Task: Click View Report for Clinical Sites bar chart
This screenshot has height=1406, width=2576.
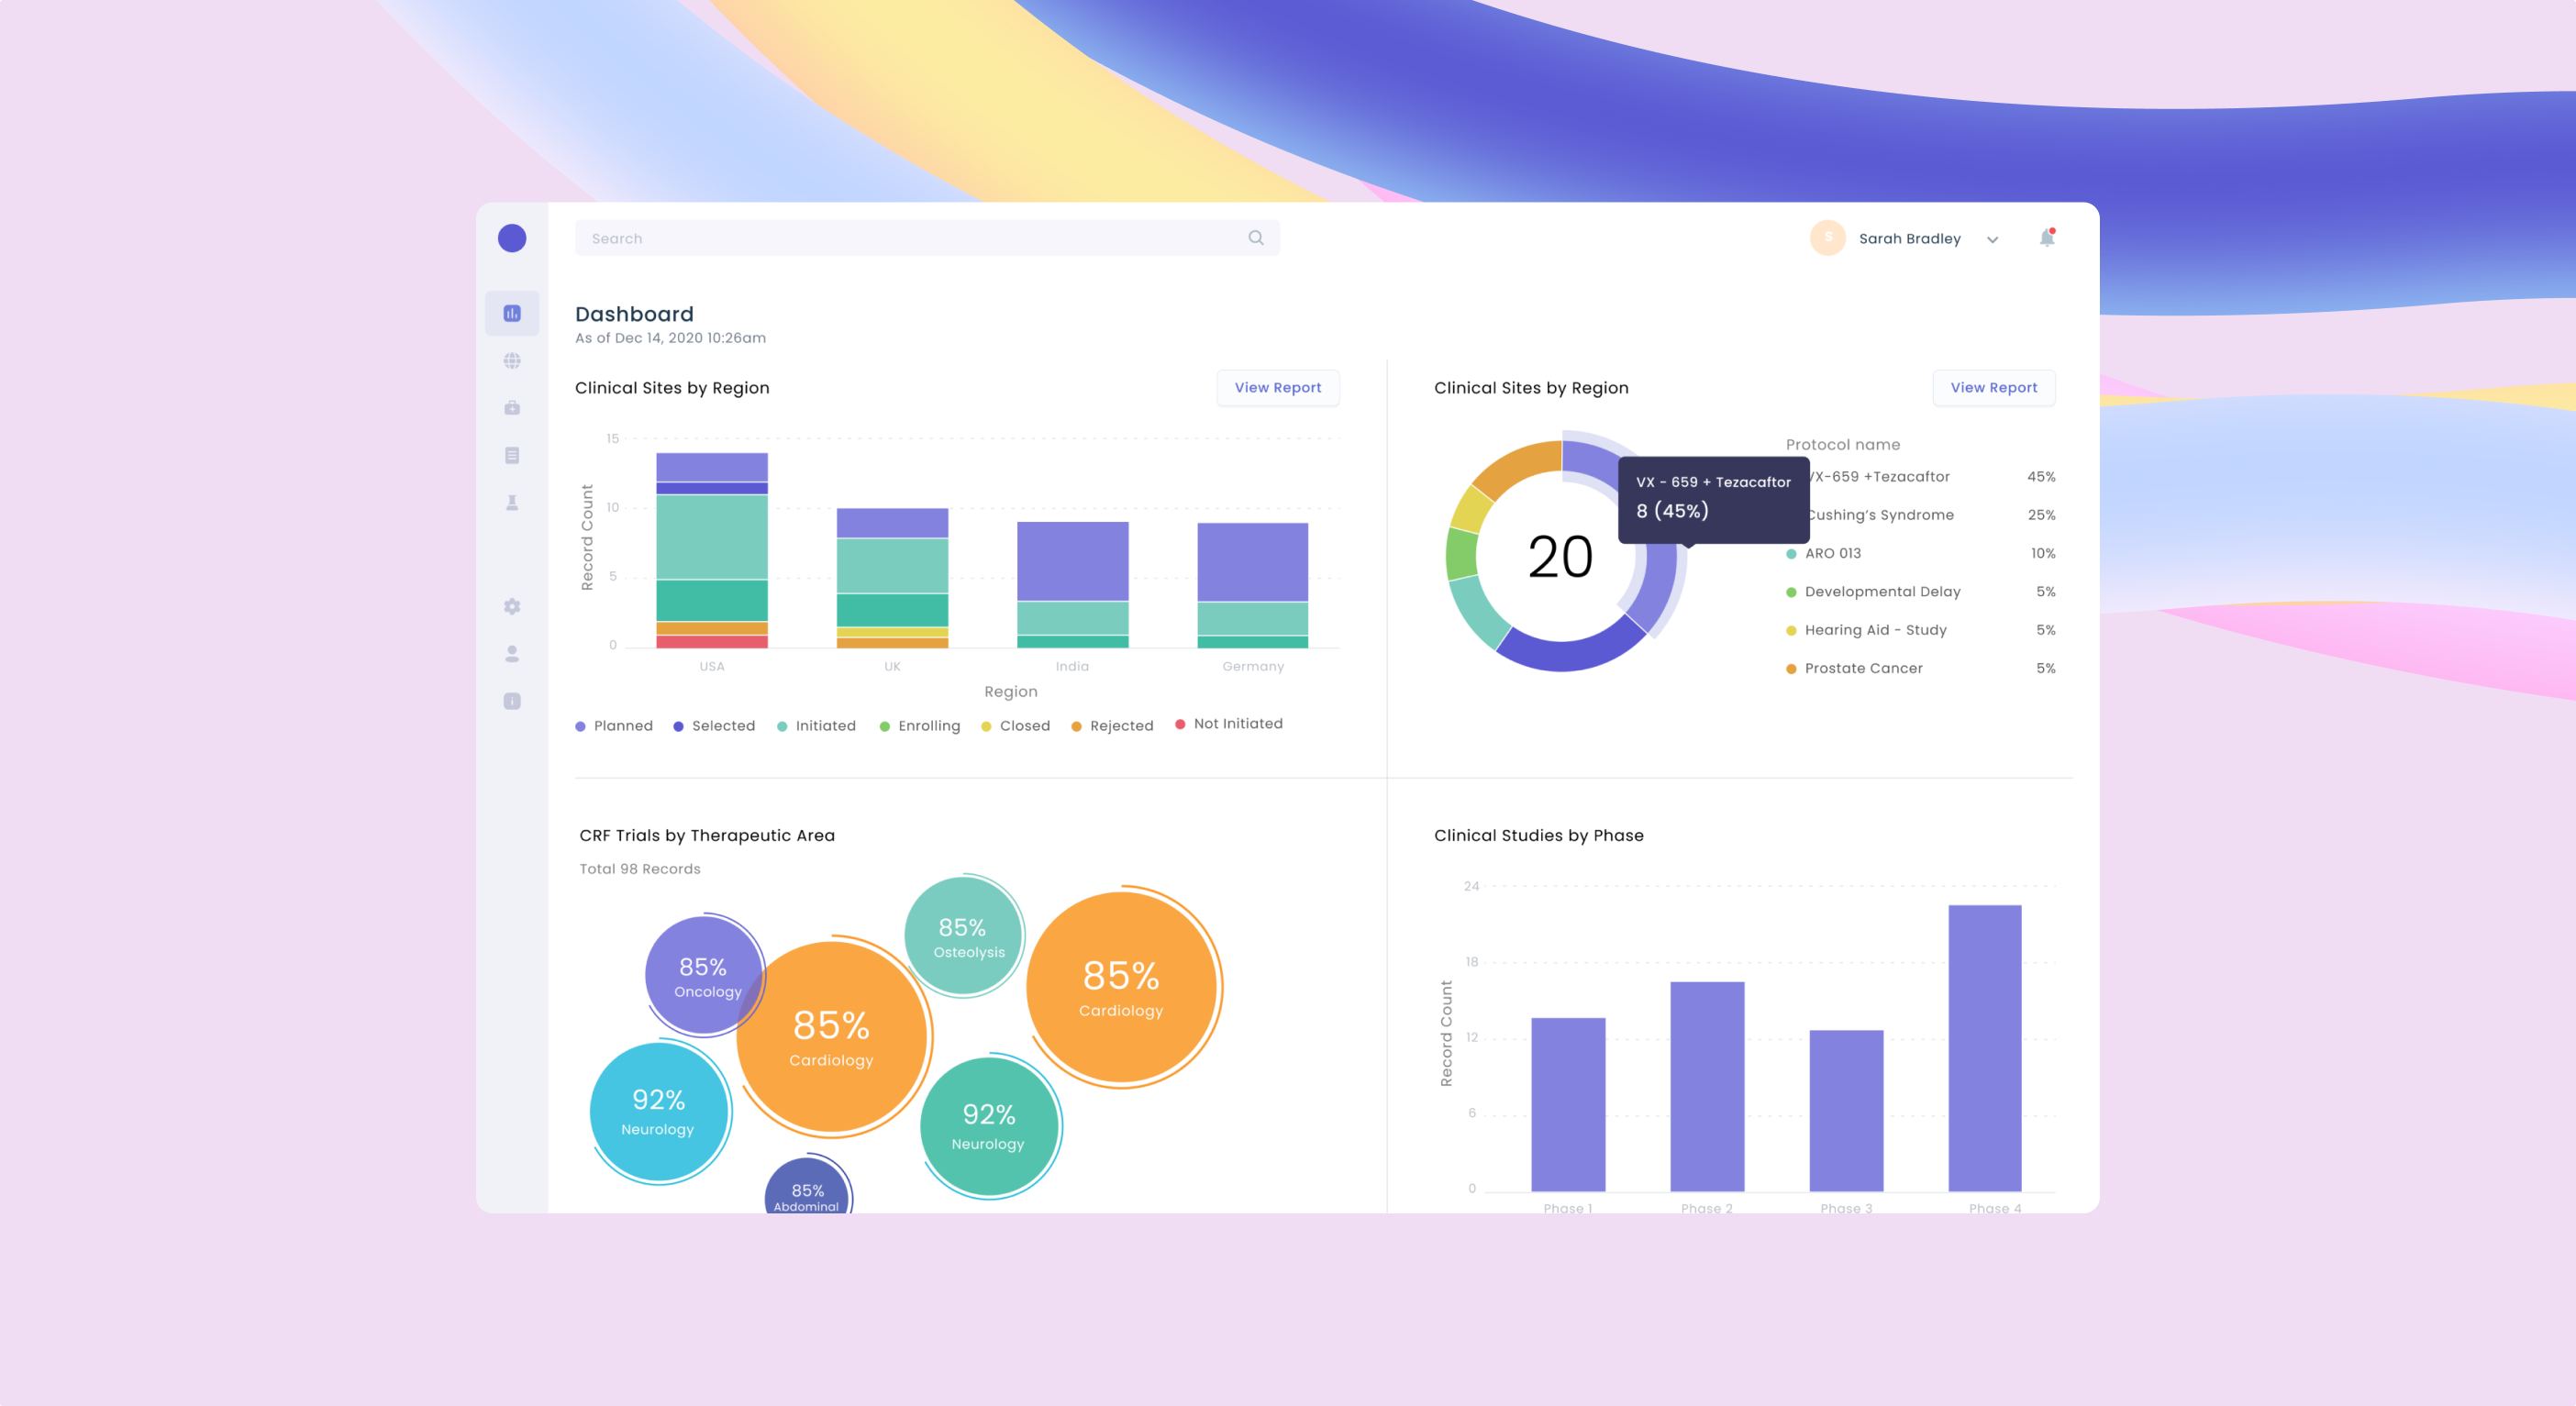Action: pyautogui.click(x=1278, y=388)
